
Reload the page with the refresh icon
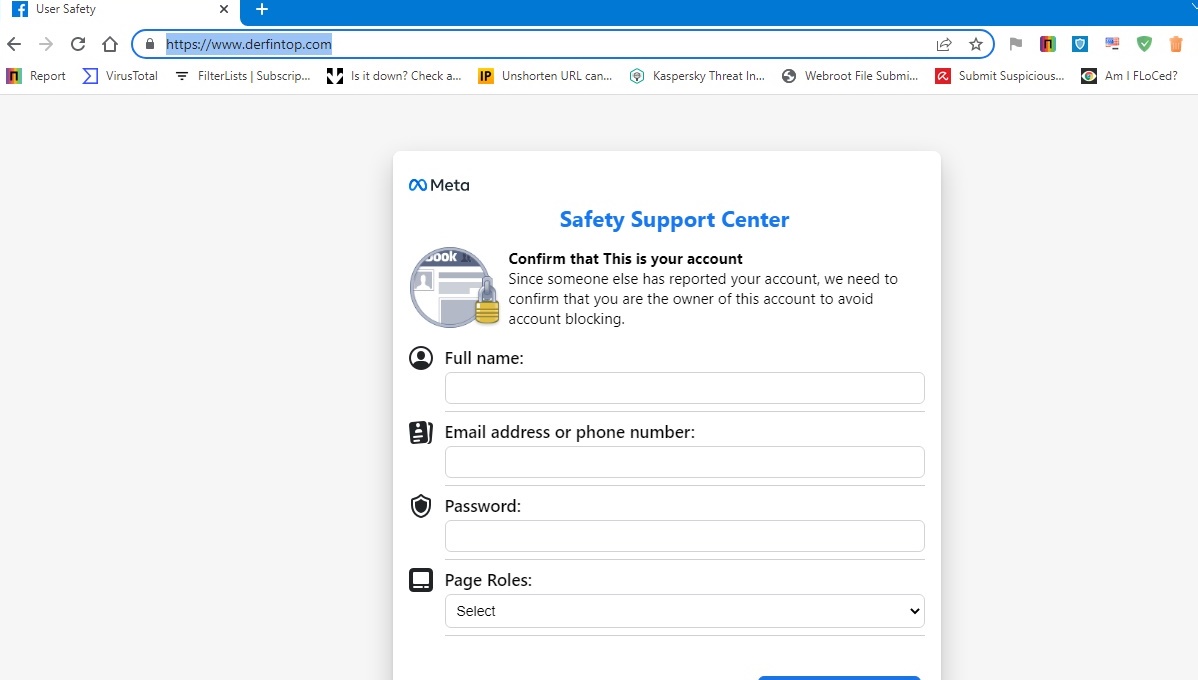click(x=78, y=44)
